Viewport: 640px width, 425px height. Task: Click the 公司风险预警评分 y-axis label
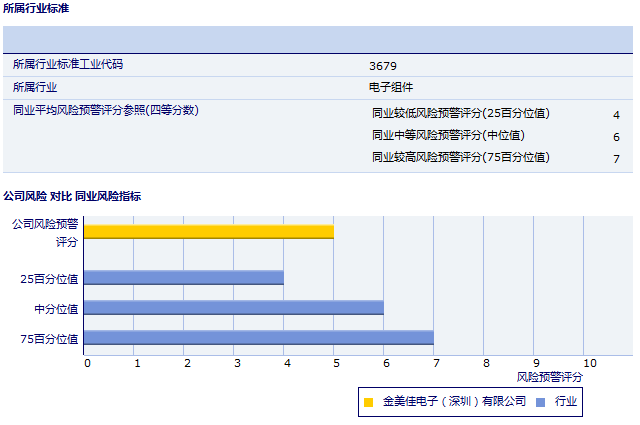44,233
